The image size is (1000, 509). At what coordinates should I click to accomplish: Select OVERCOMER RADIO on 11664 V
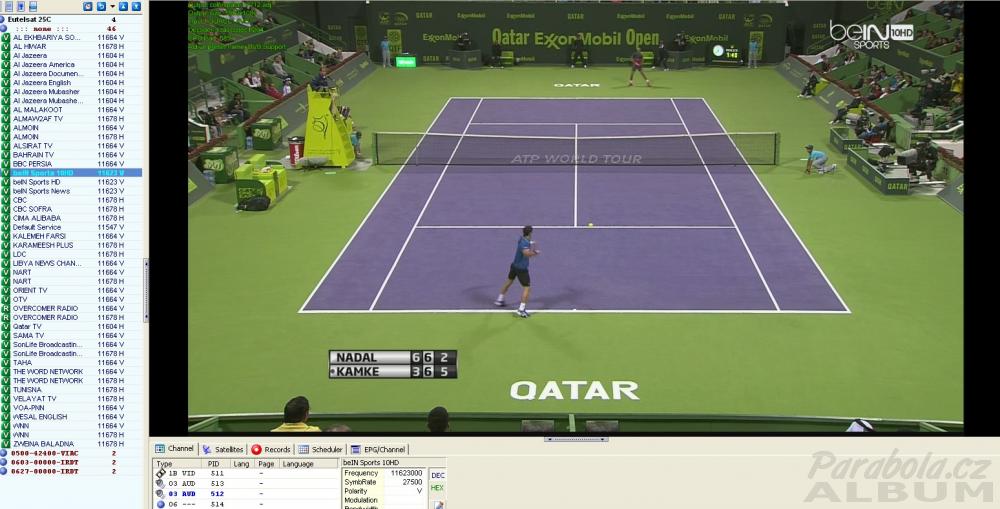(x=71, y=308)
